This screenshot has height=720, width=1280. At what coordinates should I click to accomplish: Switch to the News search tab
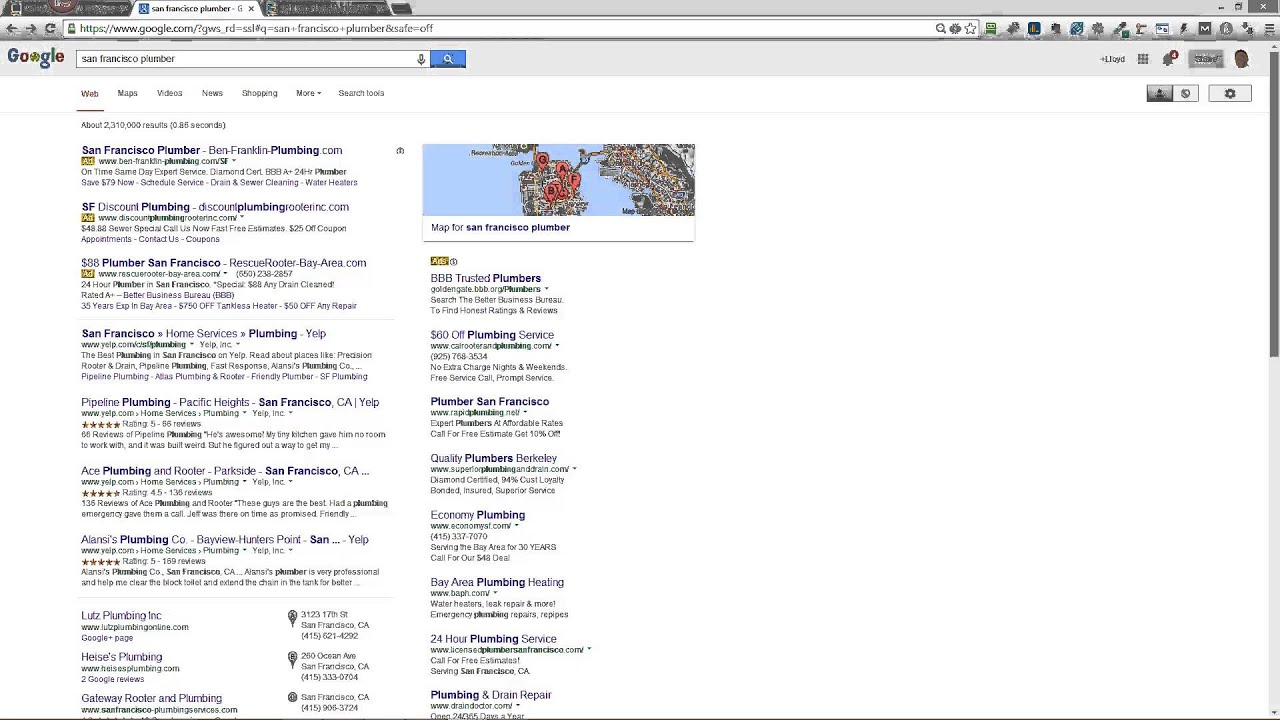click(212, 93)
